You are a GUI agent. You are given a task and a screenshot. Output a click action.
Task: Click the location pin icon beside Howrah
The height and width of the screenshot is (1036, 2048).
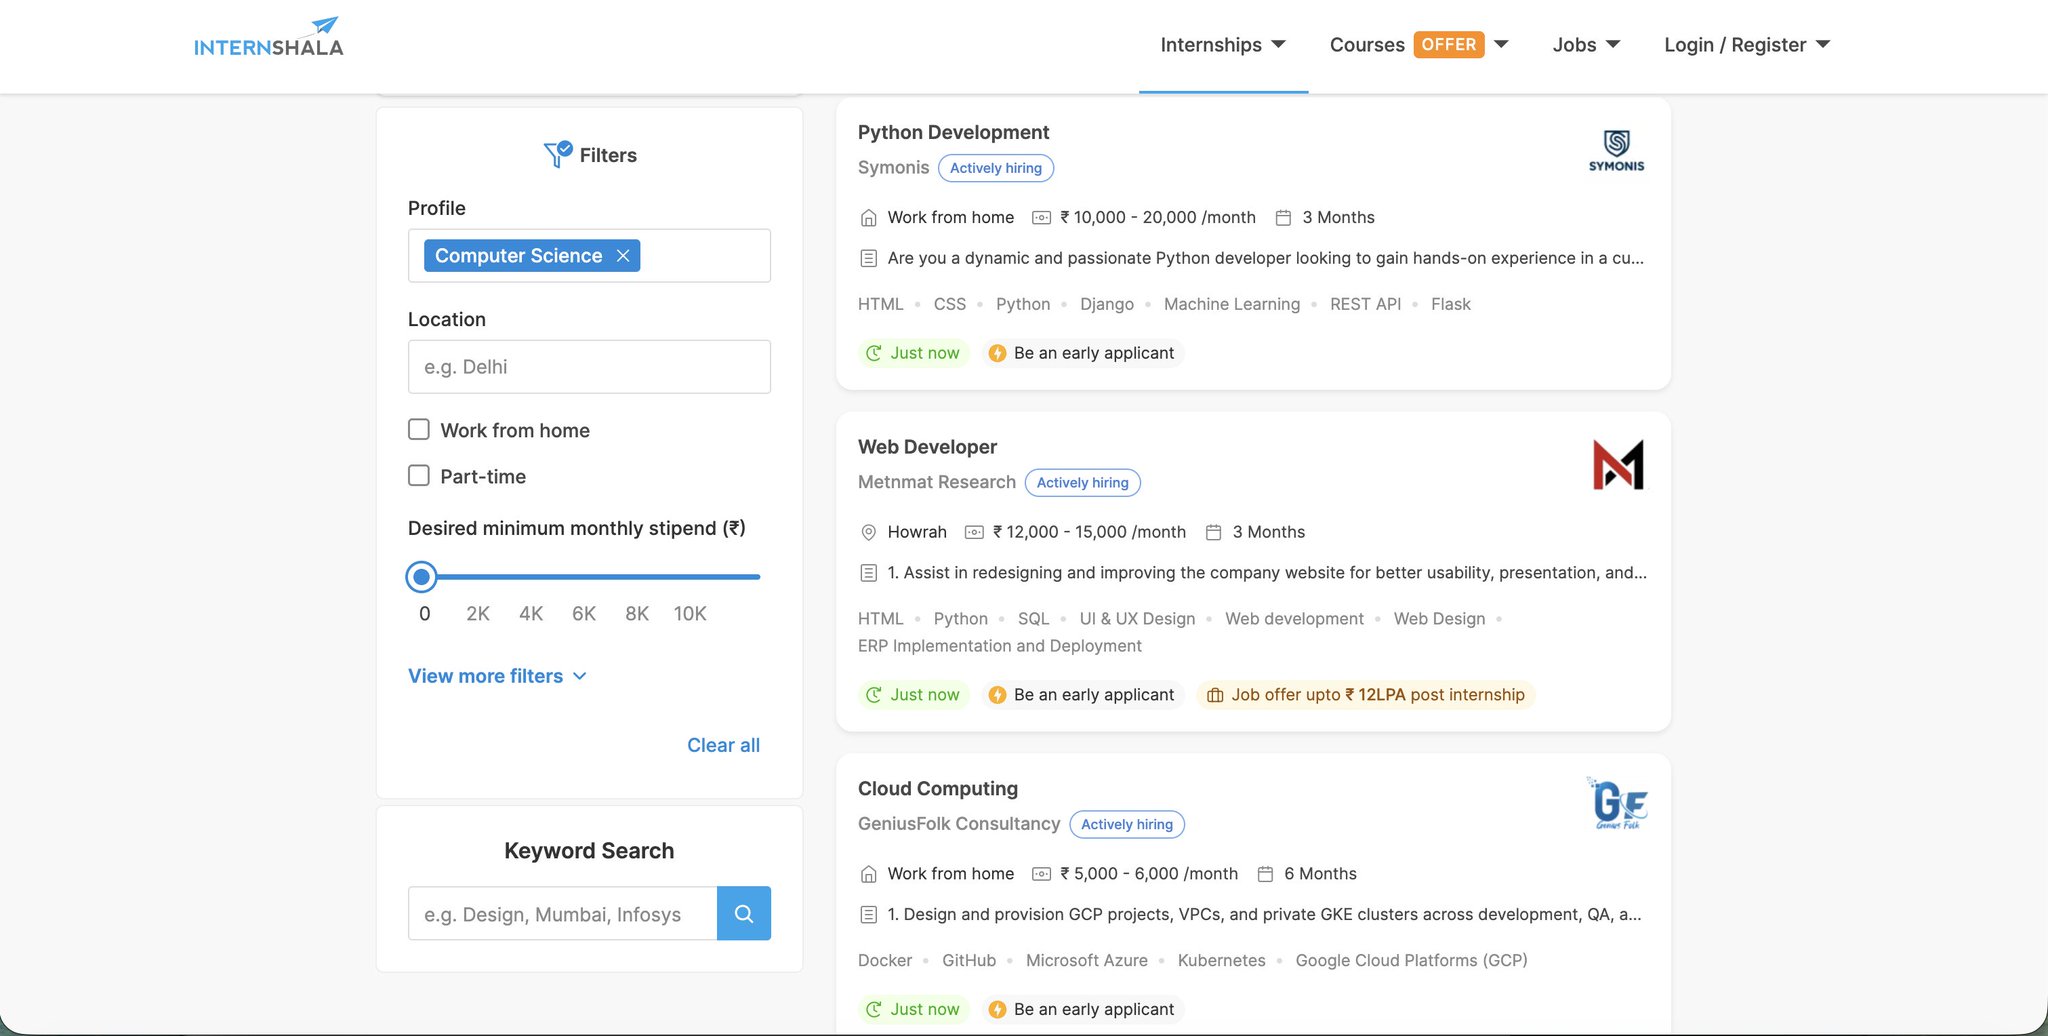point(868,533)
